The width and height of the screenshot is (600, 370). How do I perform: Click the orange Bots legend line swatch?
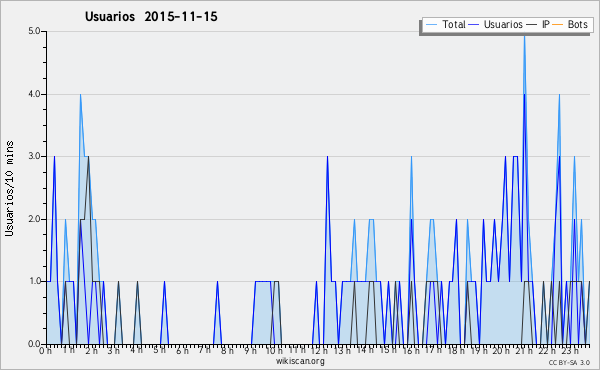point(558,25)
